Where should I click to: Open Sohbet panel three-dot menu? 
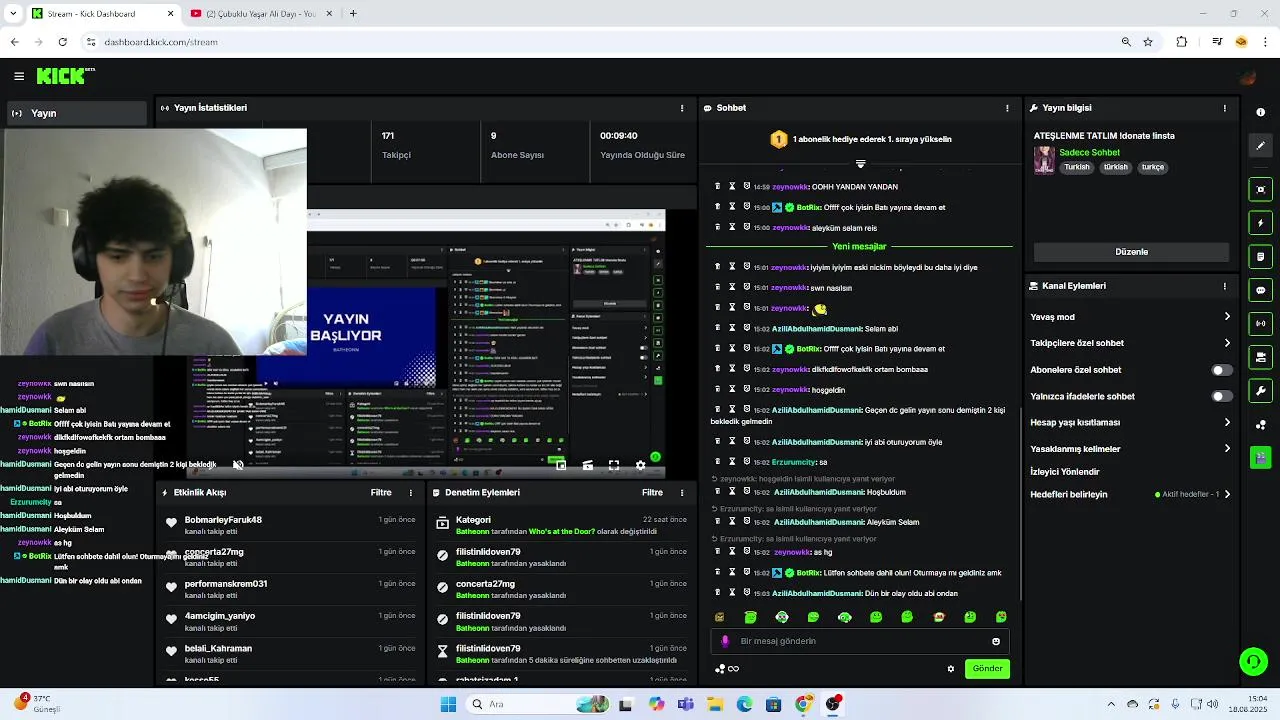(1007, 108)
